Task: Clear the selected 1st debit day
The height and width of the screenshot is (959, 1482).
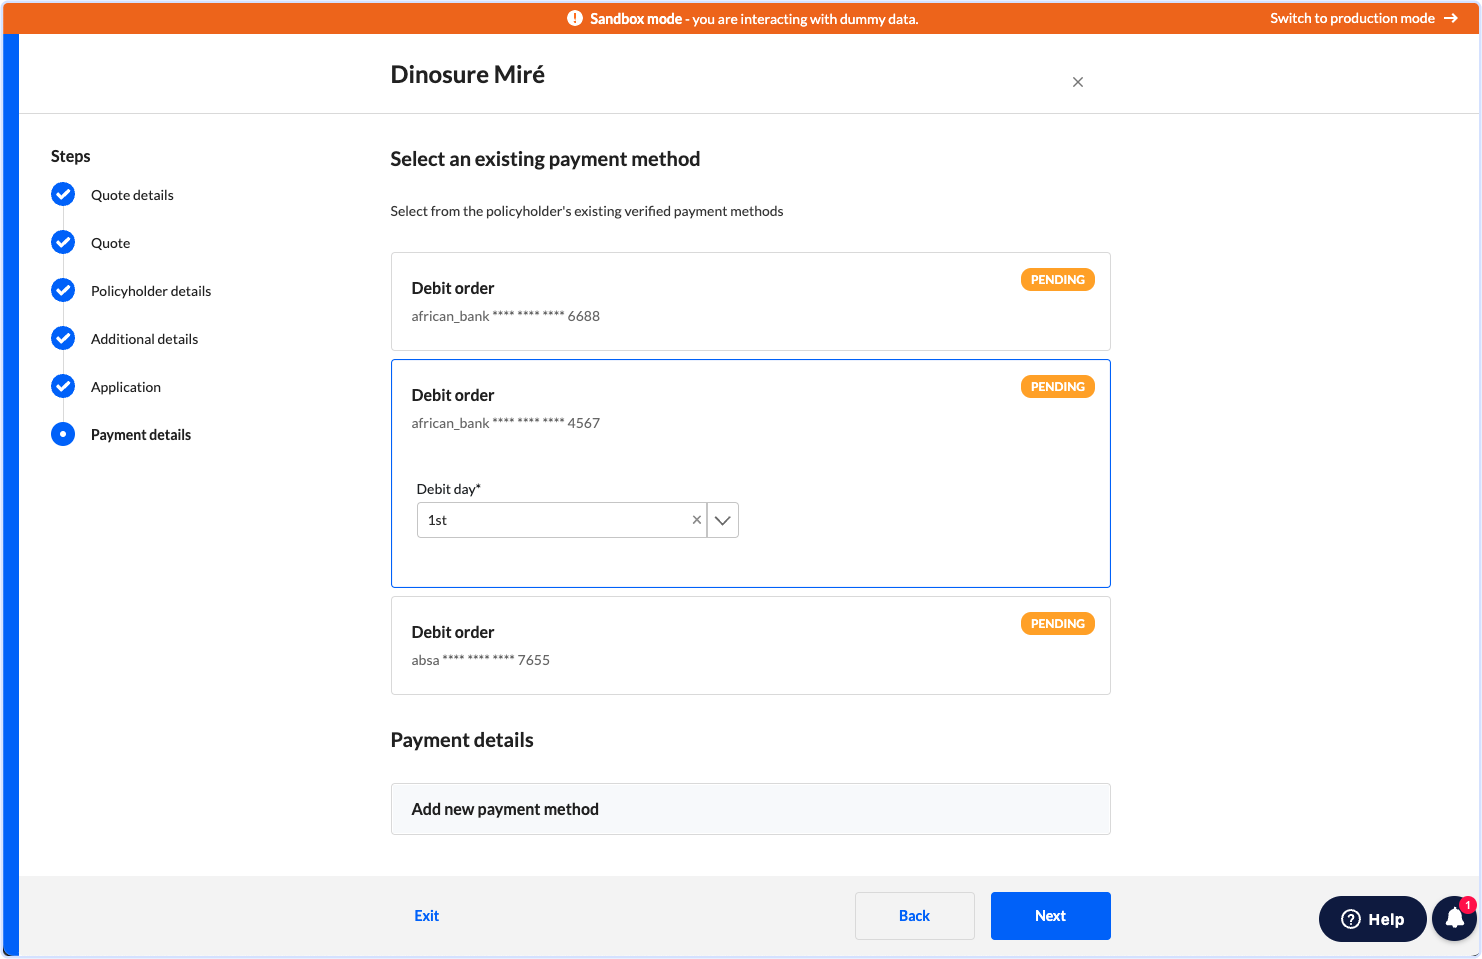Action: point(697,520)
